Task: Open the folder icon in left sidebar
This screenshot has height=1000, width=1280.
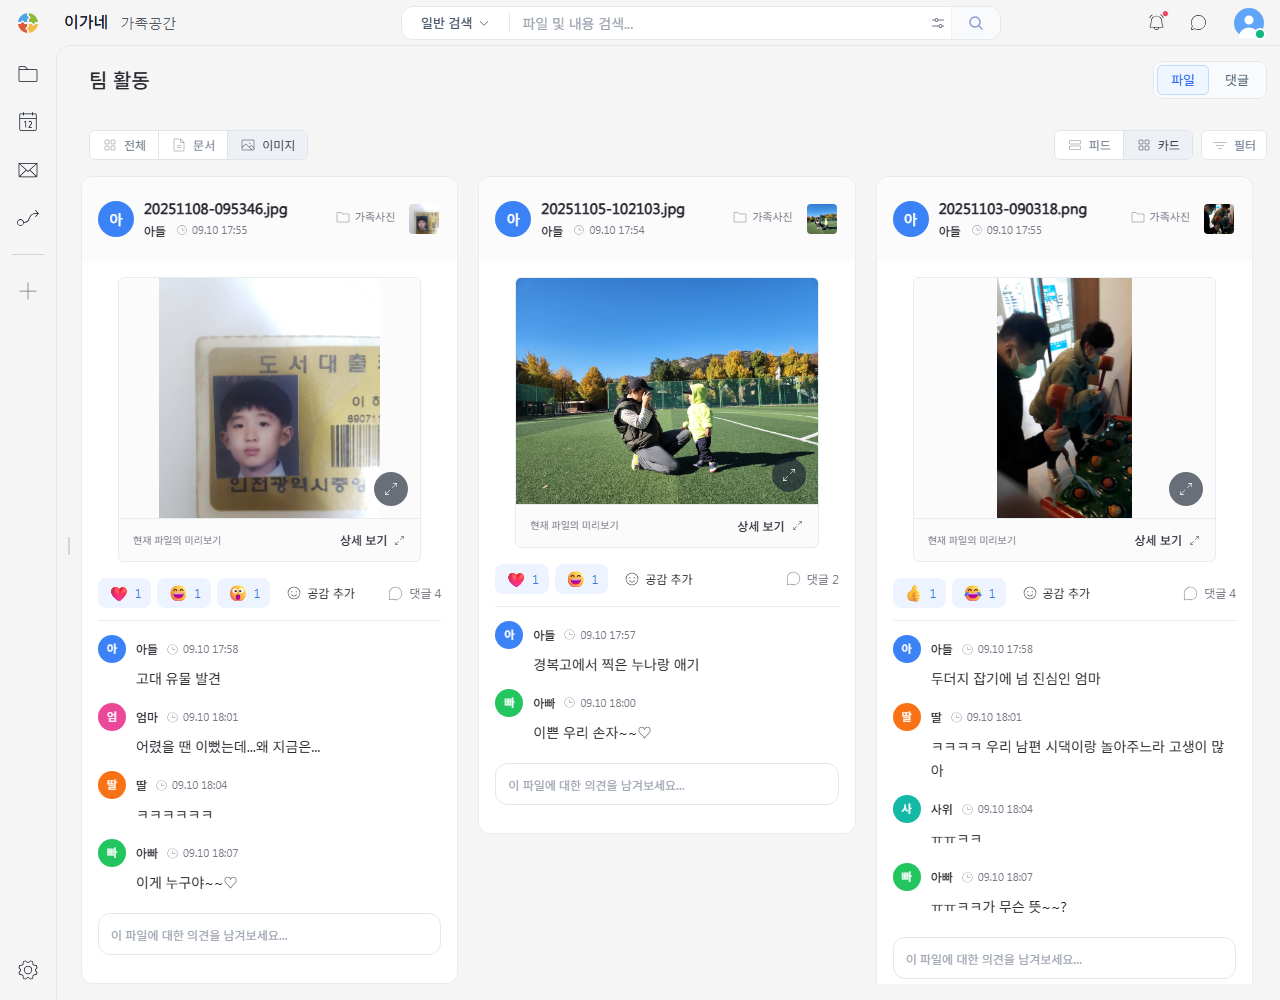Action: pos(28,74)
